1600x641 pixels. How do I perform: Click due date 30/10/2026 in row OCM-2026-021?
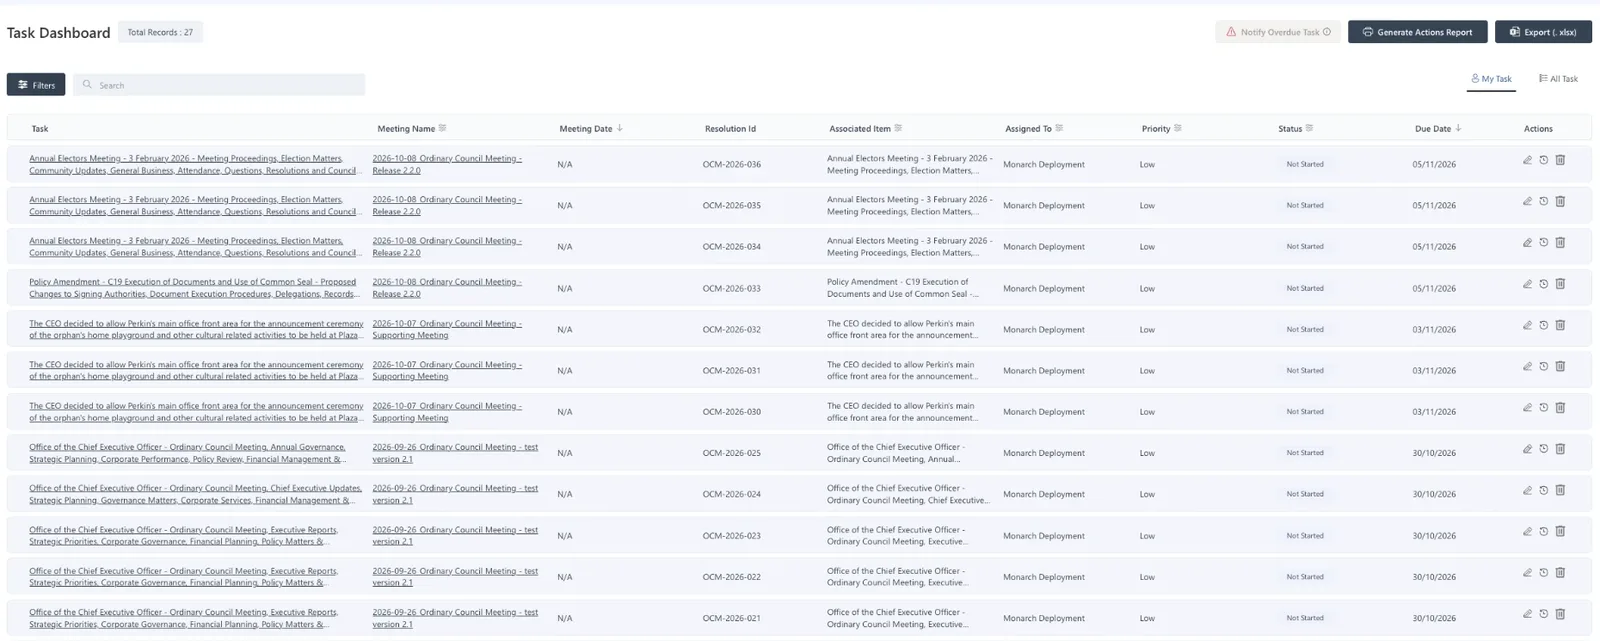1434,618
